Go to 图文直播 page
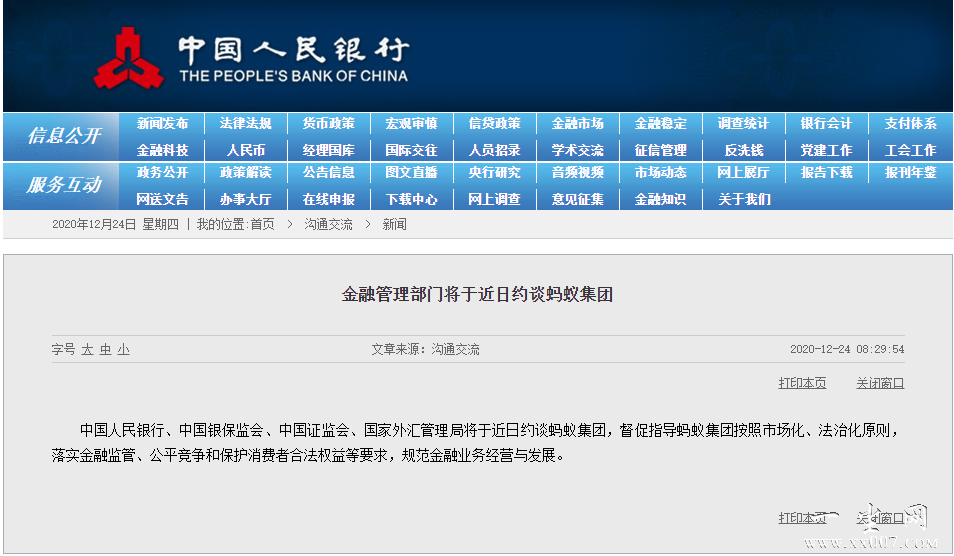 411,173
